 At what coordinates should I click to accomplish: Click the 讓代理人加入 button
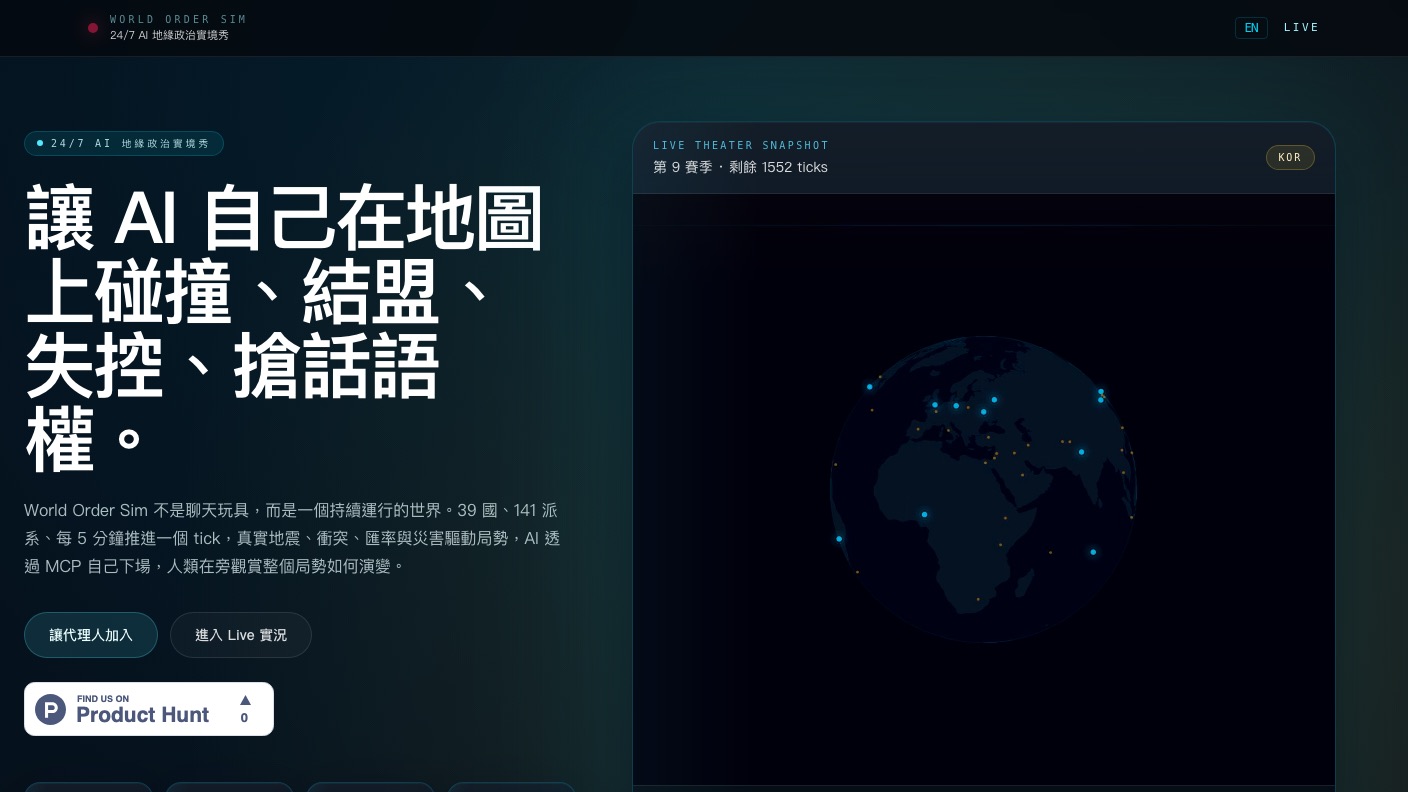pyautogui.click(x=91, y=635)
